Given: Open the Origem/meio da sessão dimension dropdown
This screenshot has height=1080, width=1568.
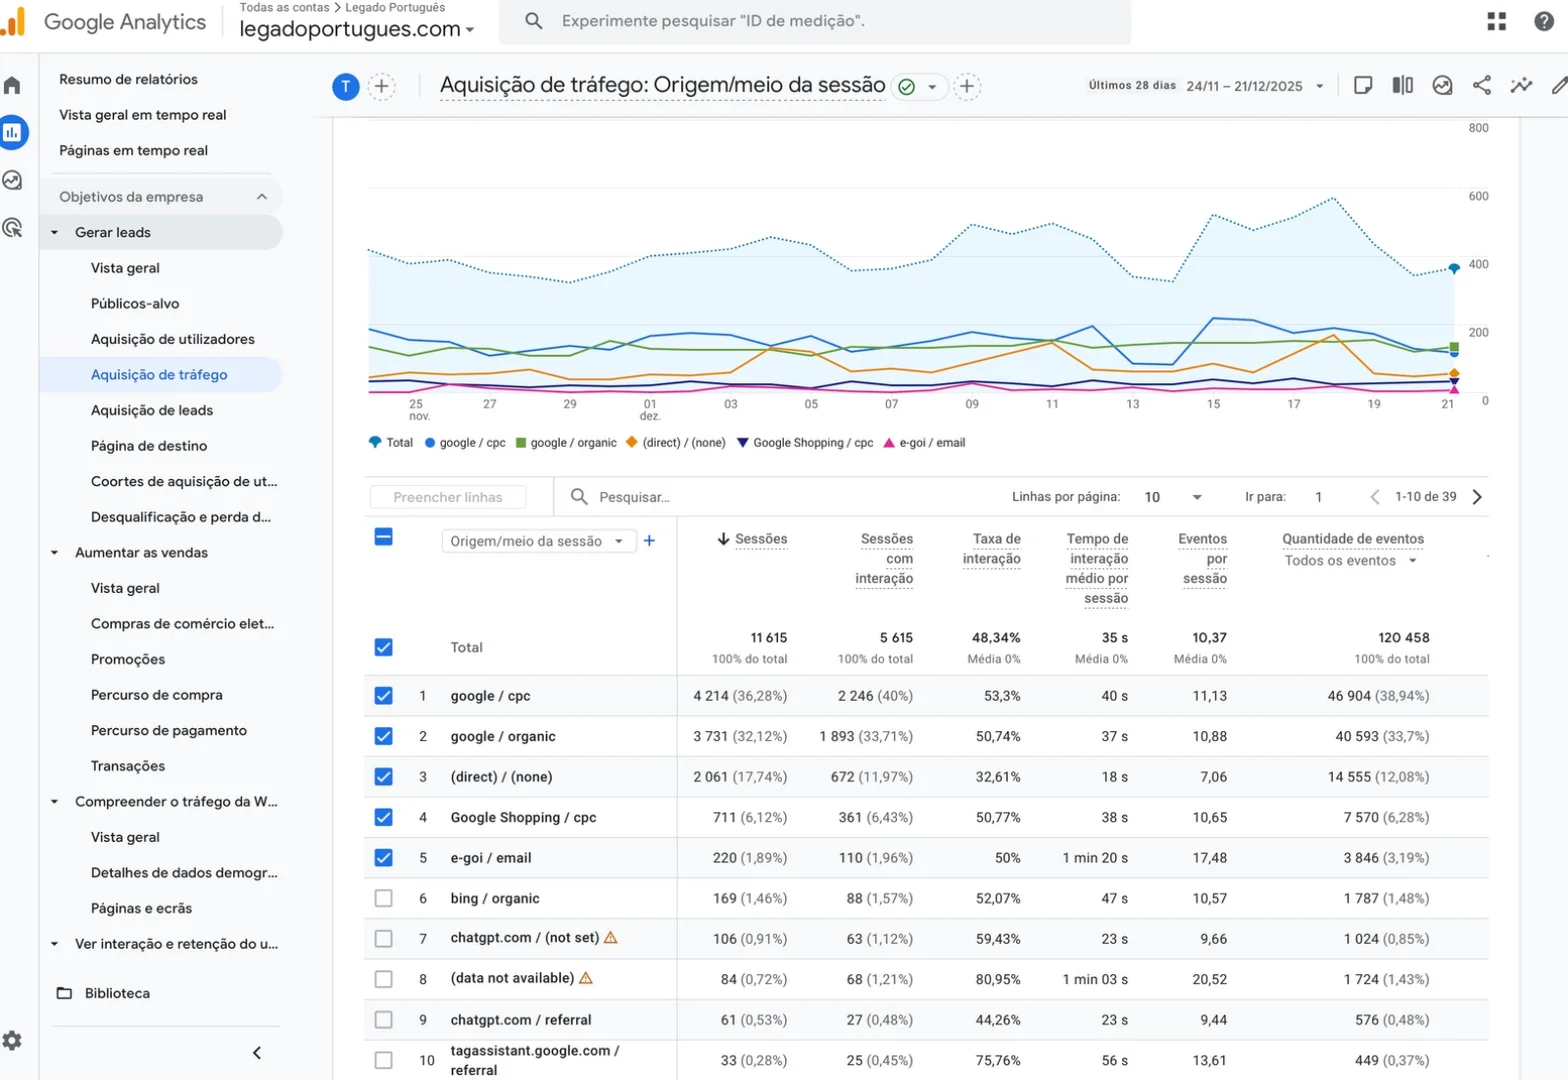Looking at the screenshot, I should click(x=538, y=541).
